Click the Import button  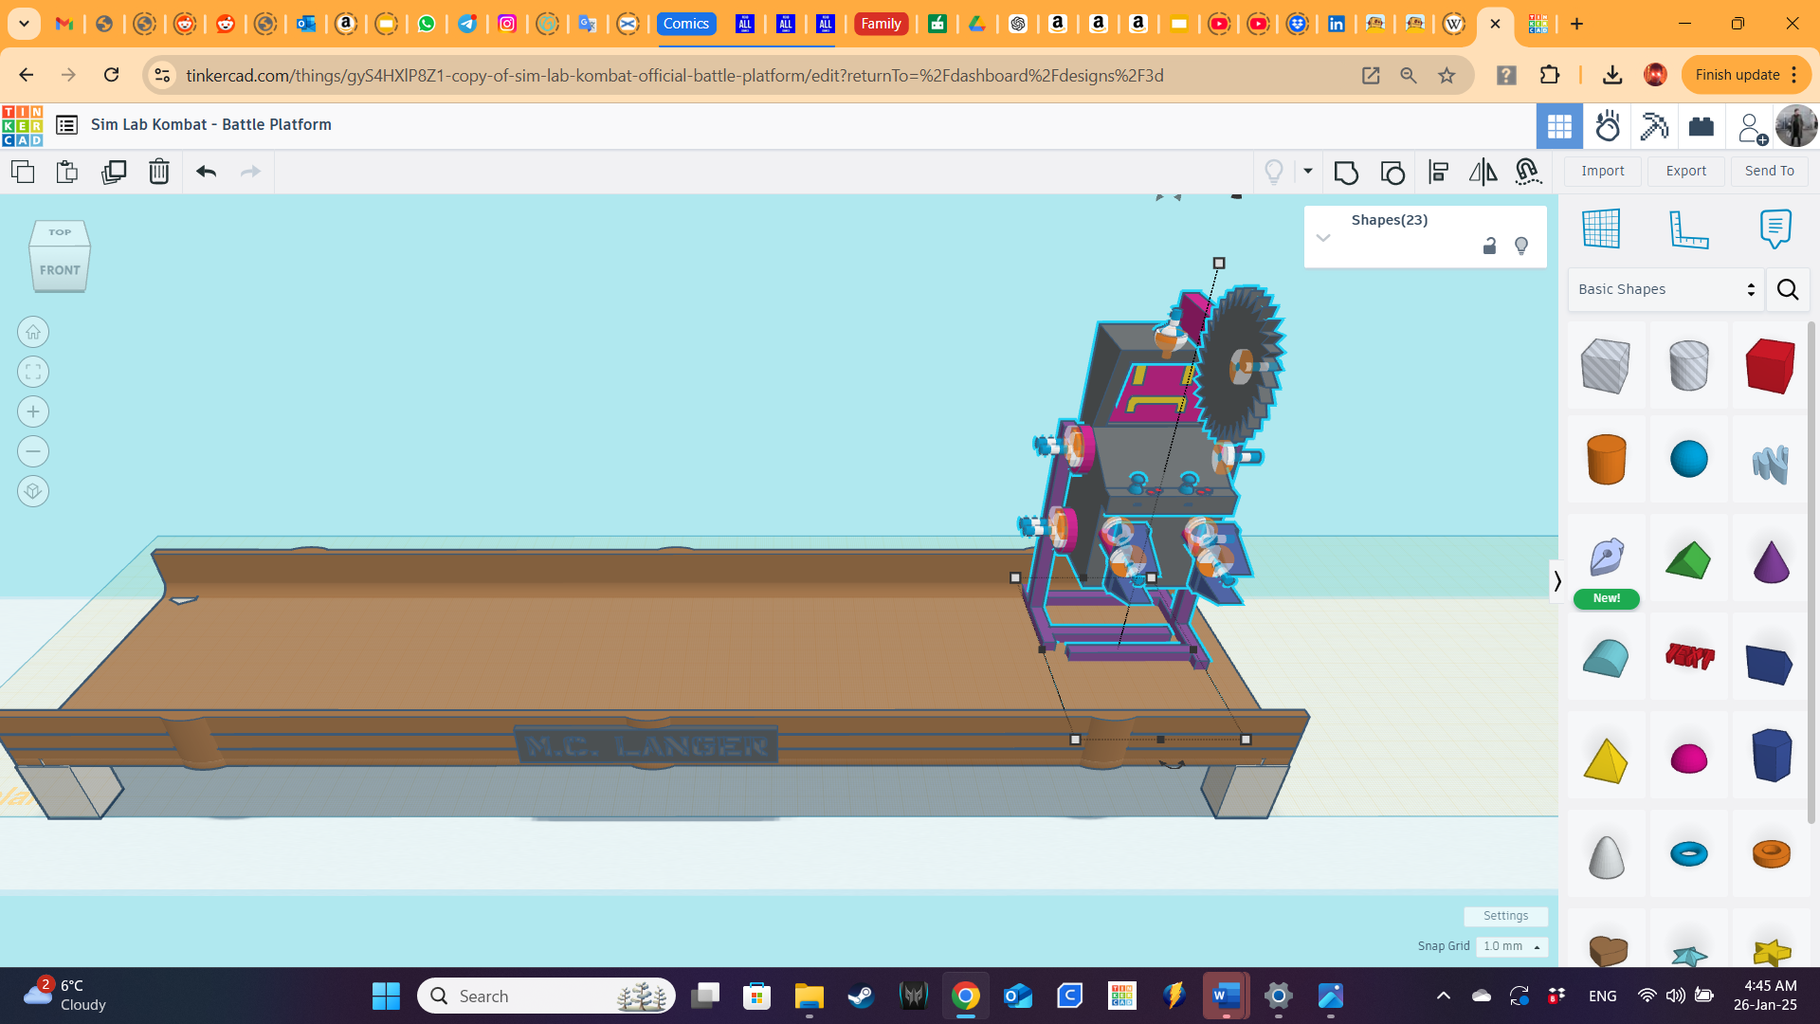pyautogui.click(x=1602, y=171)
